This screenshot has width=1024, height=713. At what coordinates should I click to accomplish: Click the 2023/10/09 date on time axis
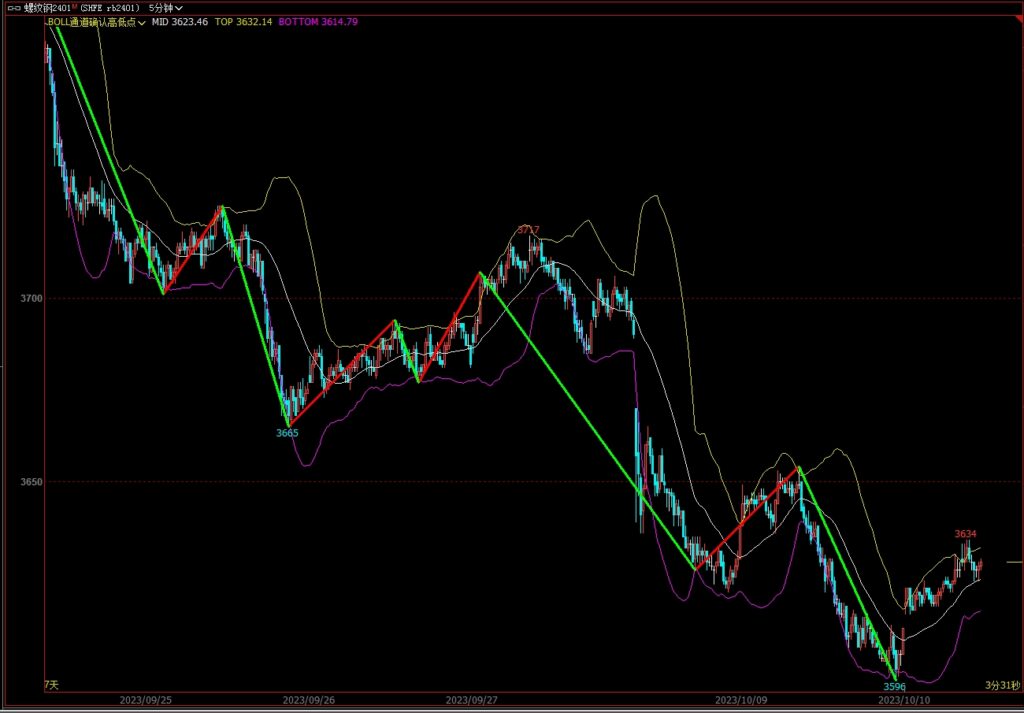click(739, 701)
